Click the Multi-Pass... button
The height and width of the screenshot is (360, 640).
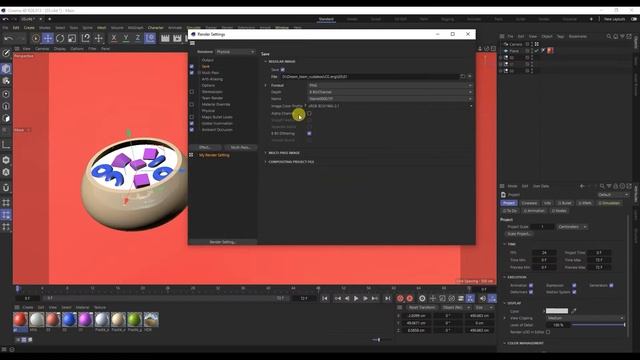[x=240, y=147]
